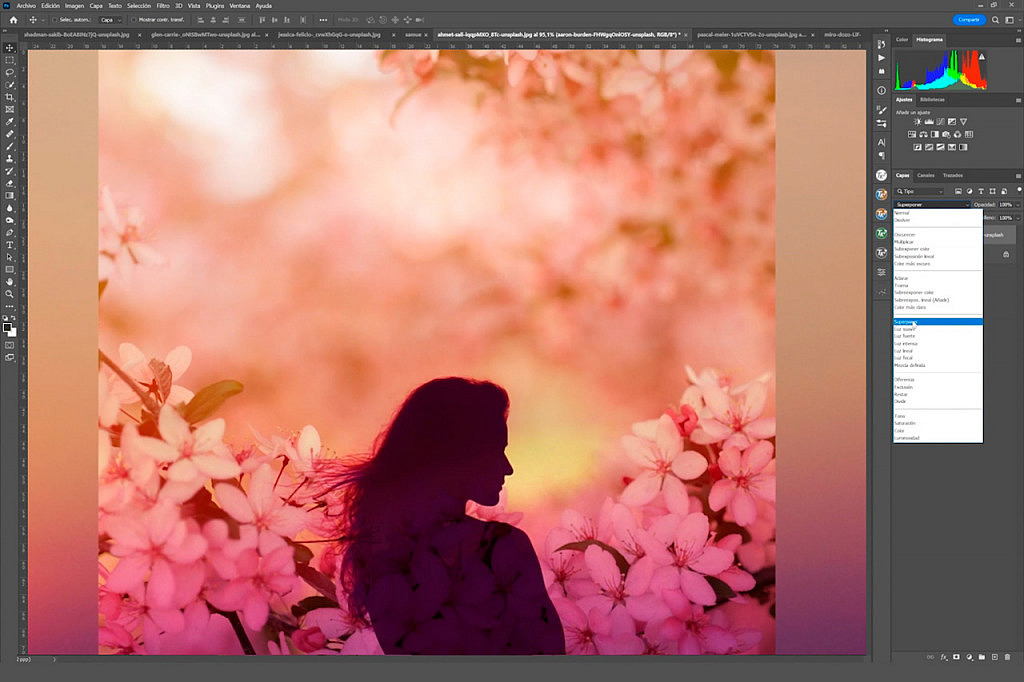Choose the Text tool
1024x682 pixels.
[x=9, y=242]
